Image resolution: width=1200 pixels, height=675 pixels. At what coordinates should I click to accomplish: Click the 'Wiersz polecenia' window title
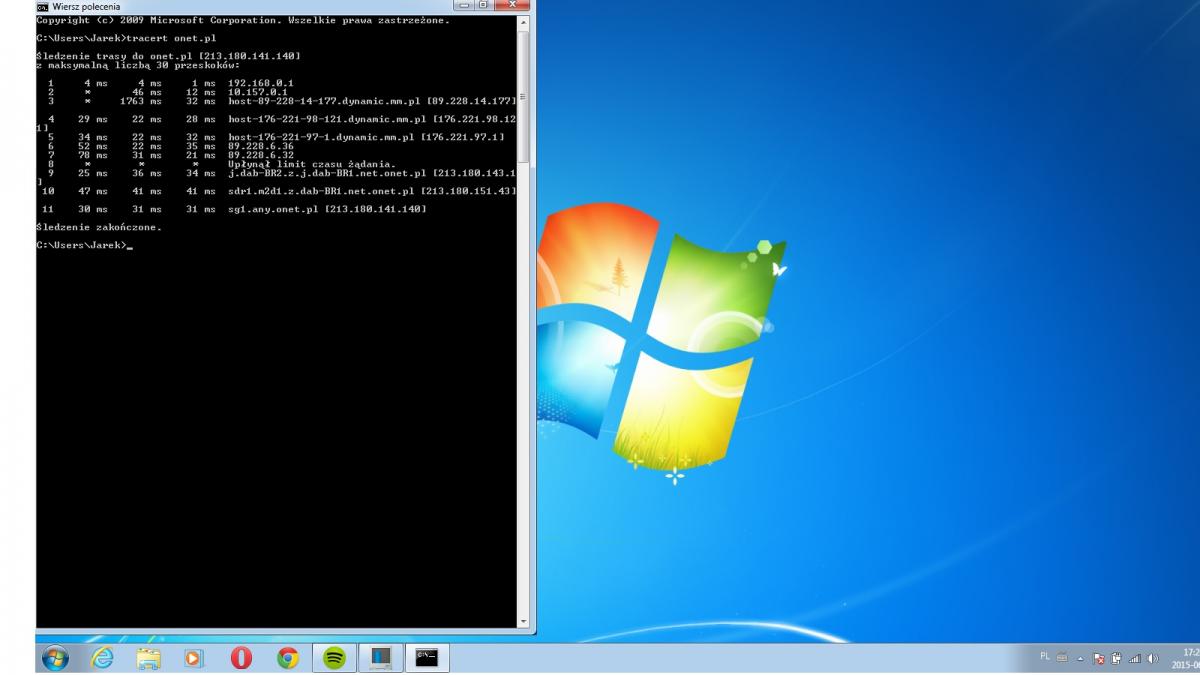[86, 6]
